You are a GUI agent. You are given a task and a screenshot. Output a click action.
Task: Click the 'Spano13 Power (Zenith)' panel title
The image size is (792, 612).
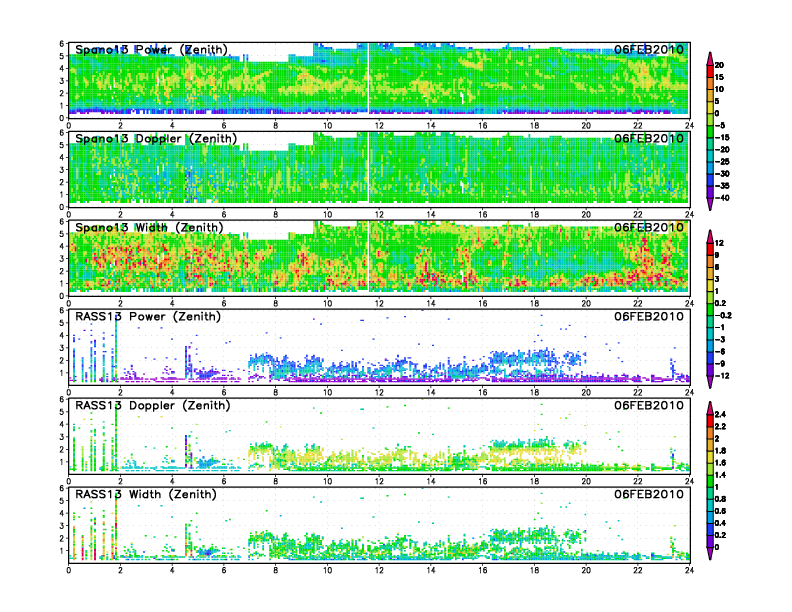[151, 50]
